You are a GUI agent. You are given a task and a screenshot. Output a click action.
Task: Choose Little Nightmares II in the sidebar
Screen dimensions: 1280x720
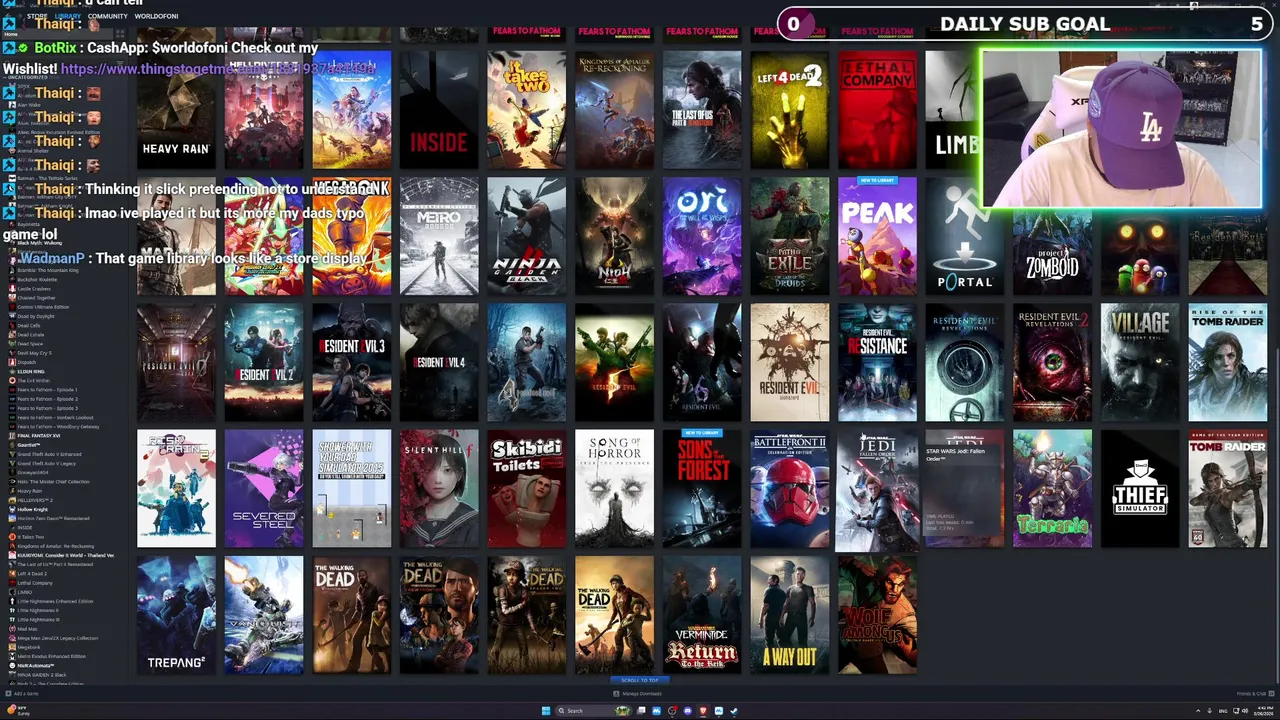coord(37,610)
